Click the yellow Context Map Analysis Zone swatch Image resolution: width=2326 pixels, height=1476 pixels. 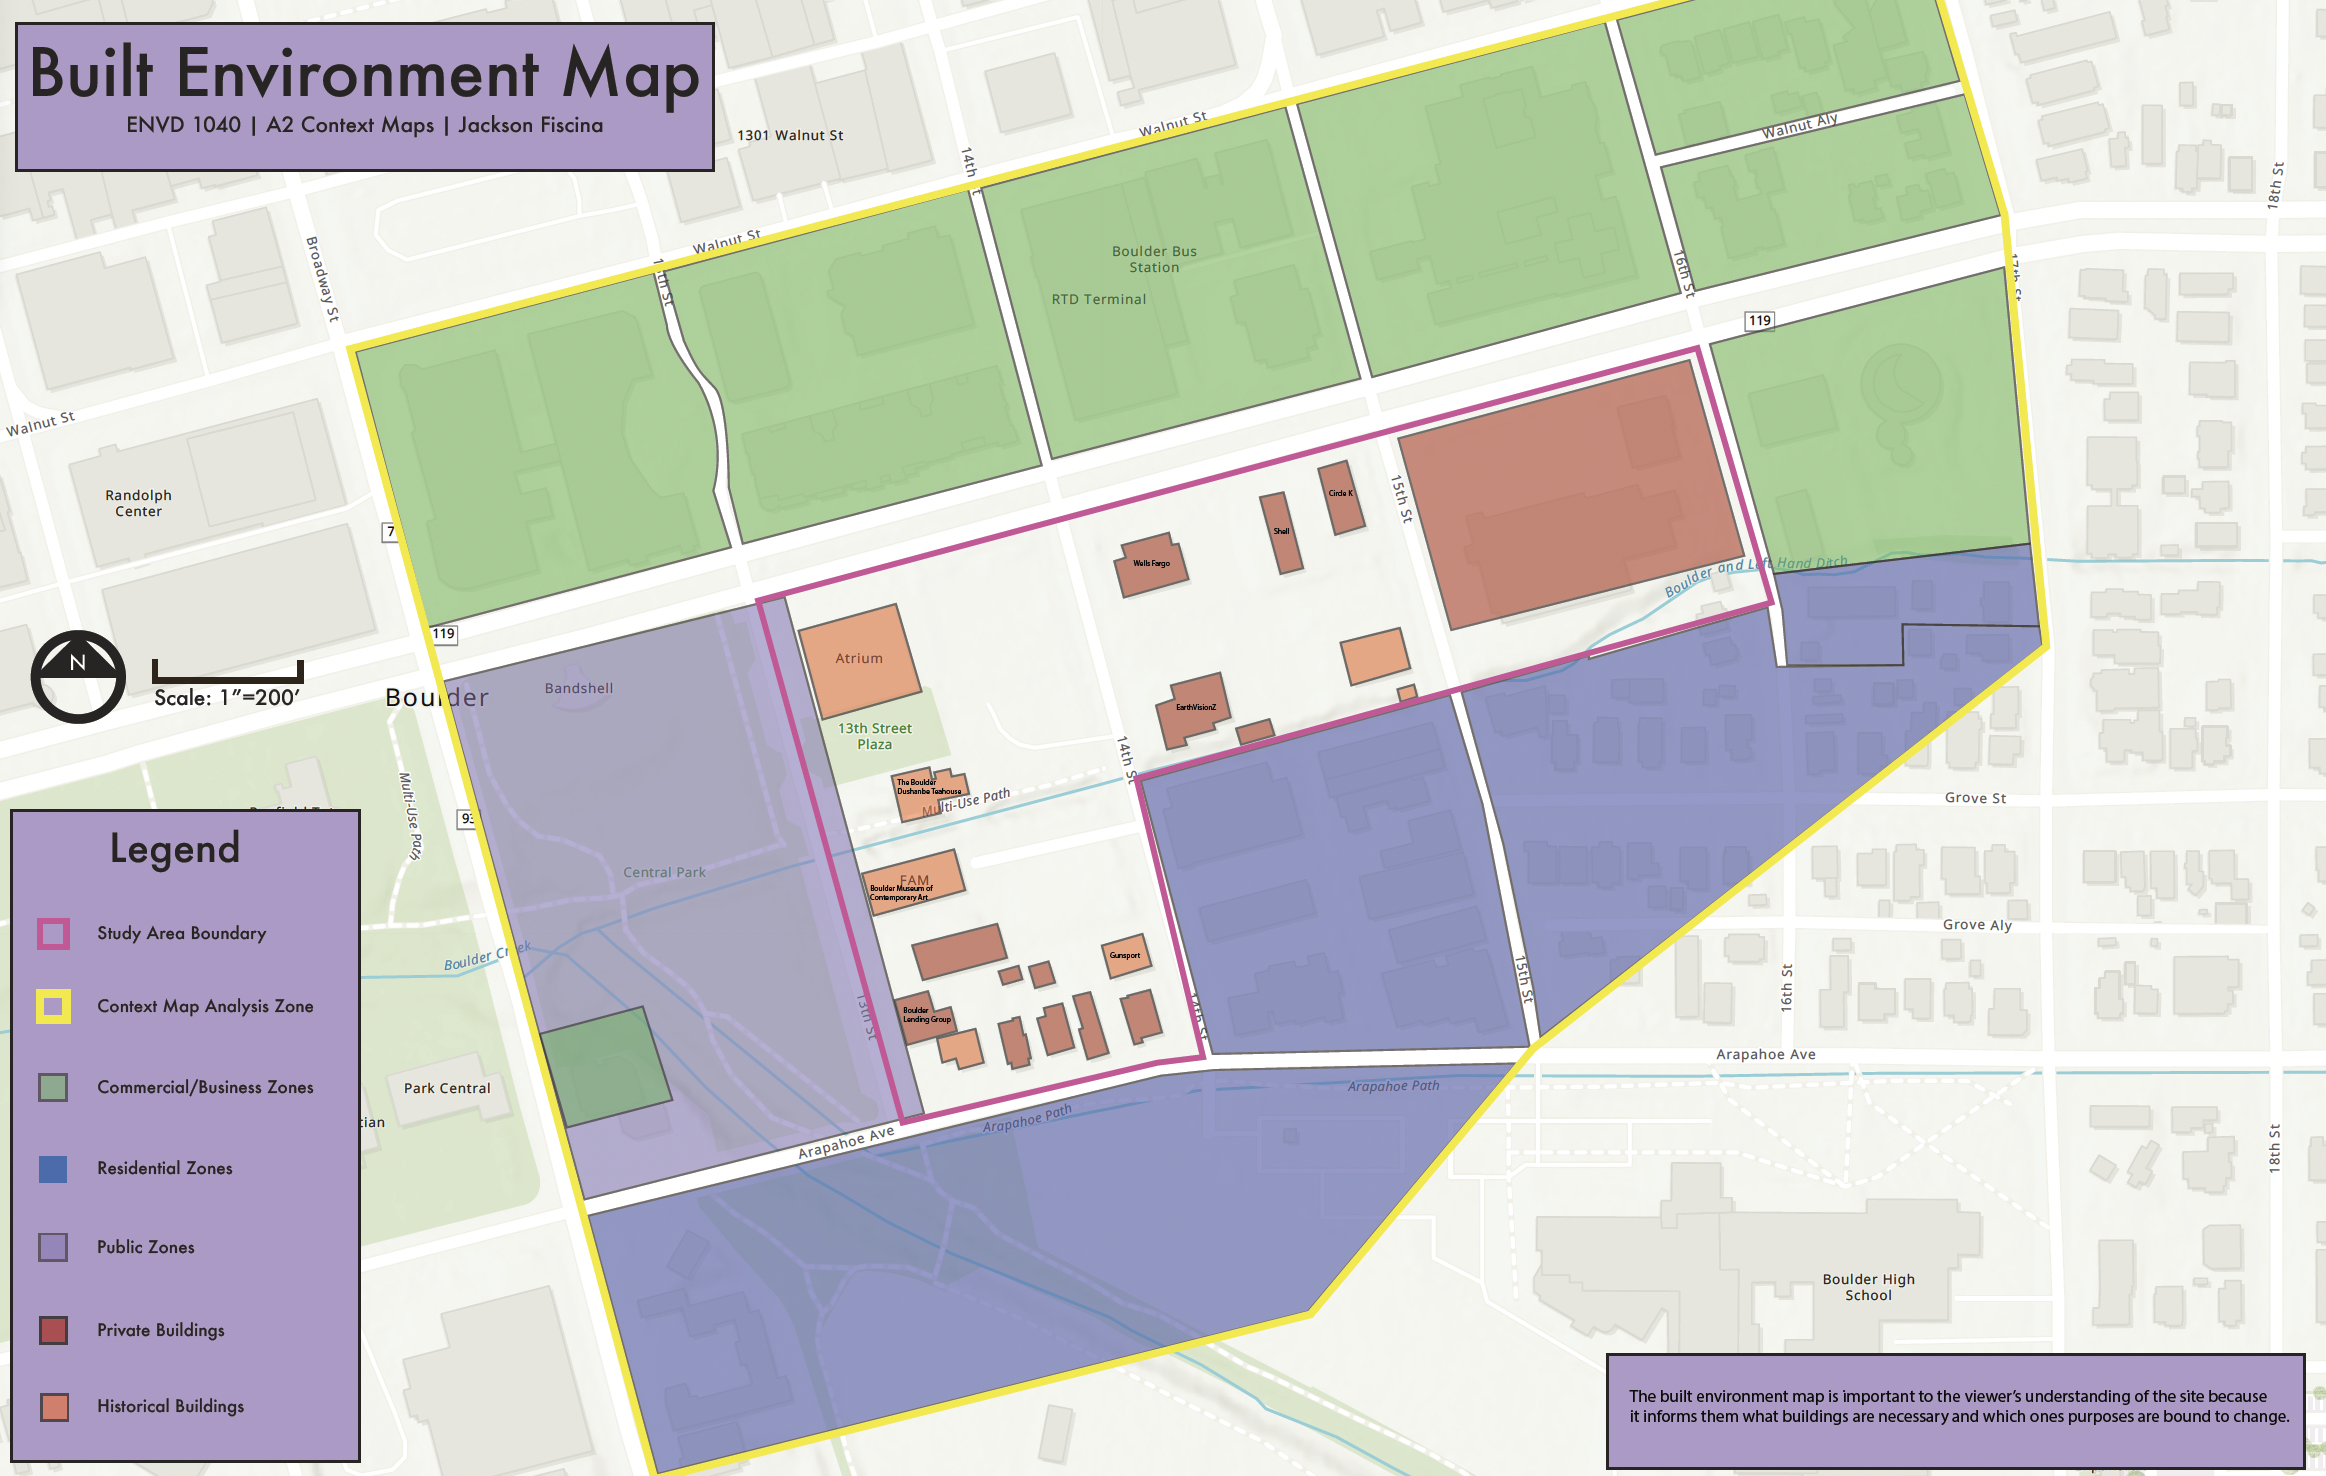(x=53, y=1006)
